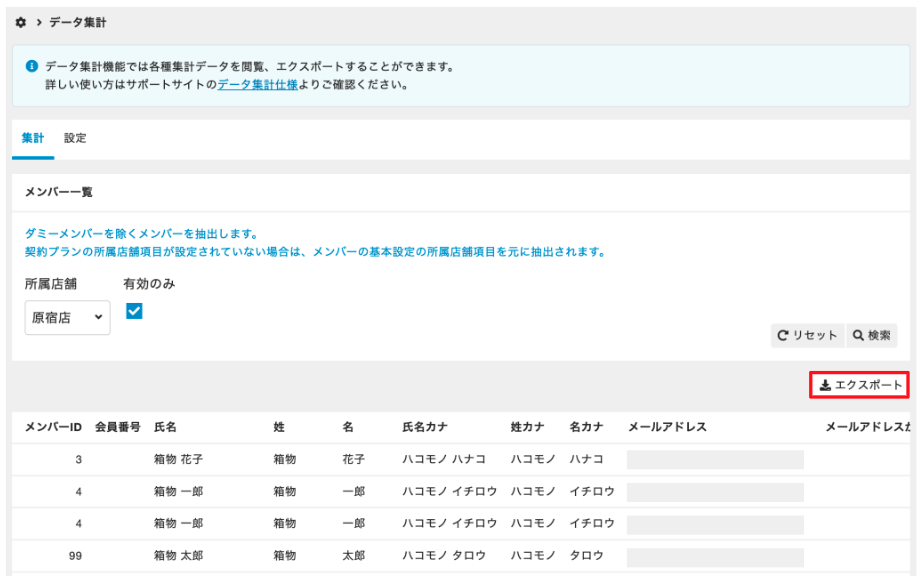Click the magnifier icon on 検索 button

tap(858, 335)
